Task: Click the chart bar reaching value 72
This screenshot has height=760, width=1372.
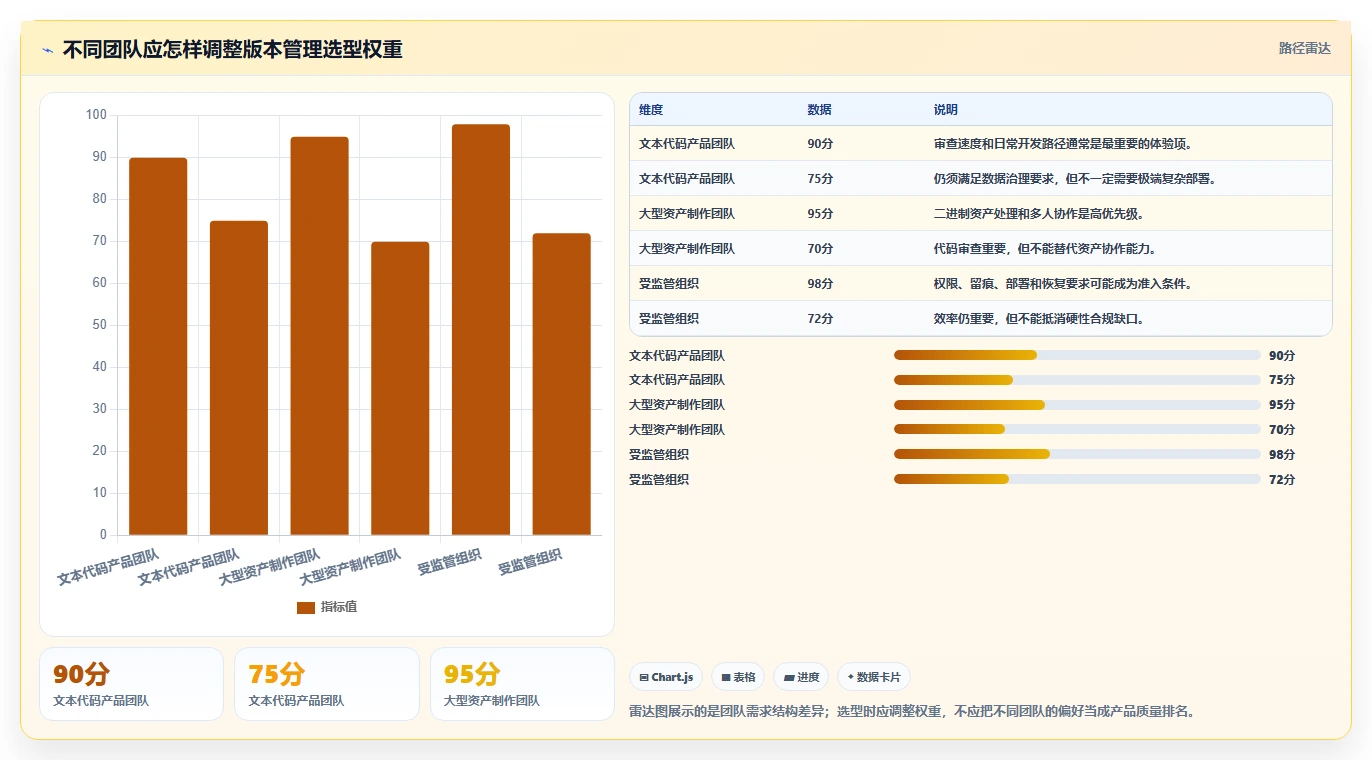Action: [562, 384]
